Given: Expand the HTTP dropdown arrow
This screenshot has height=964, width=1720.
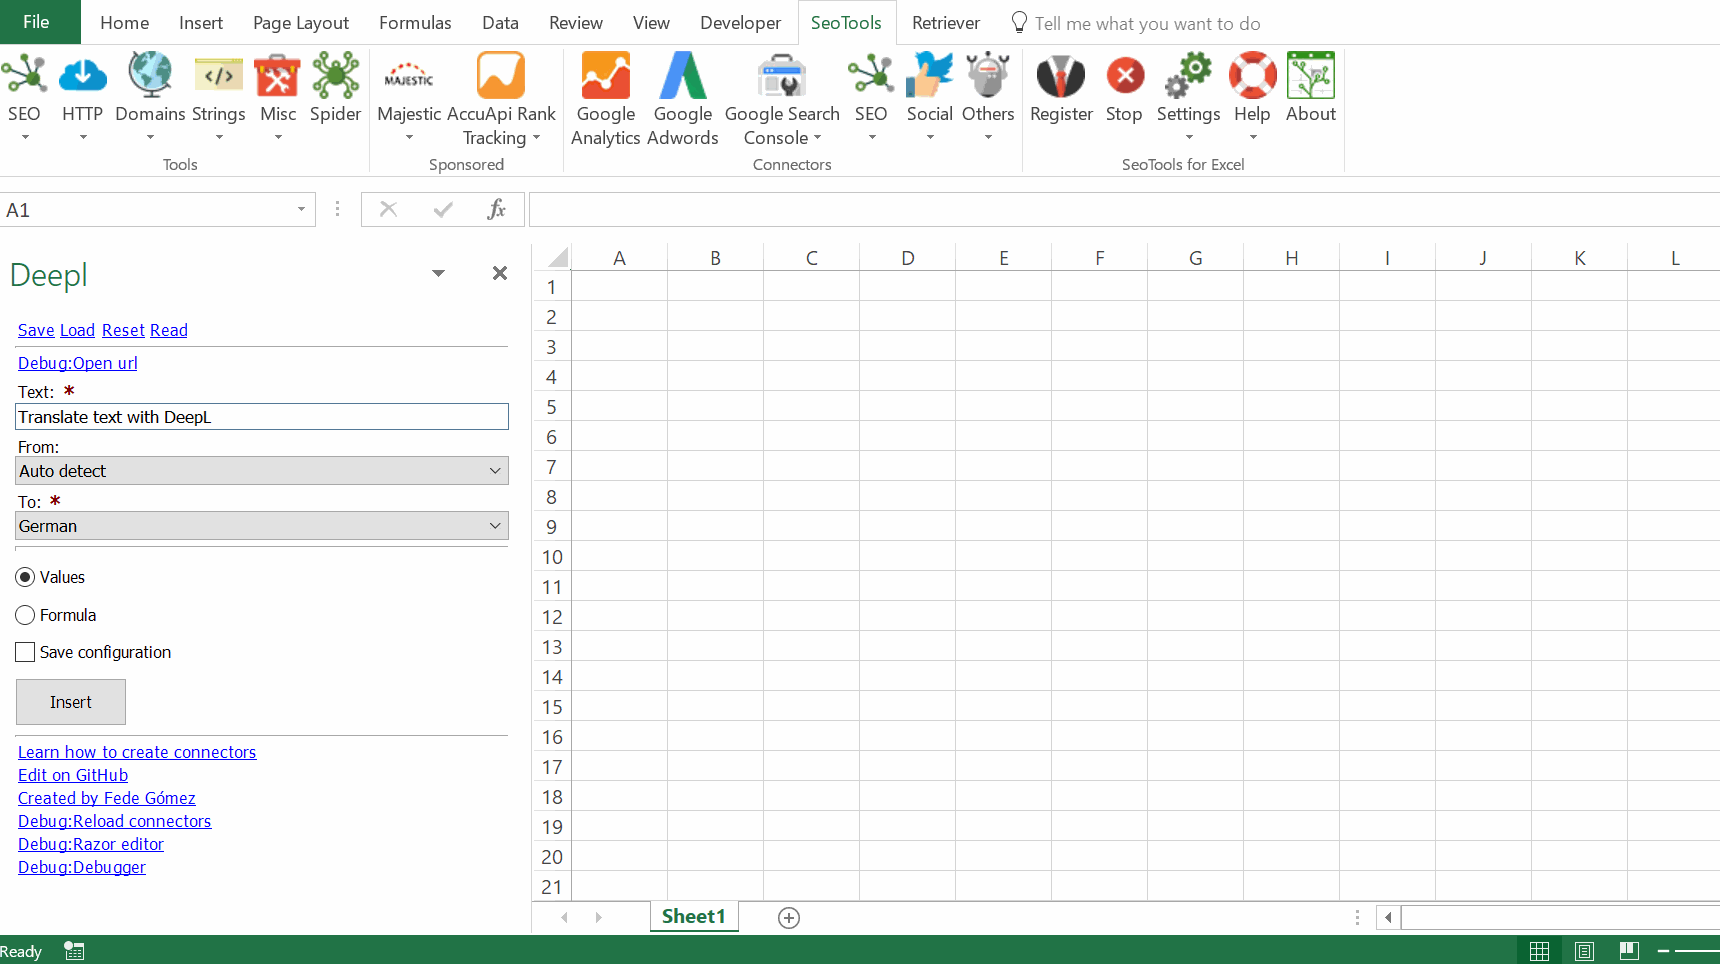Looking at the screenshot, I should (x=82, y=137).
